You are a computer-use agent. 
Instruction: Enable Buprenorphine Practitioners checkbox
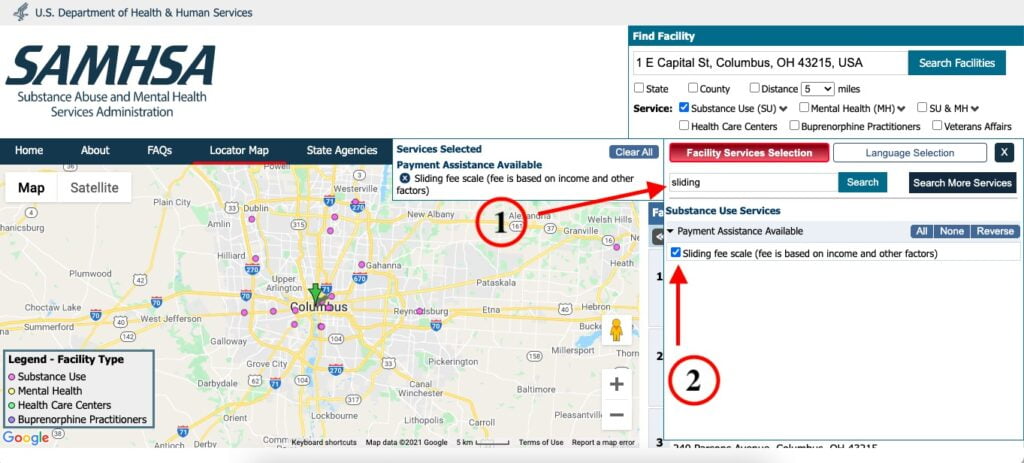(794, 125)
